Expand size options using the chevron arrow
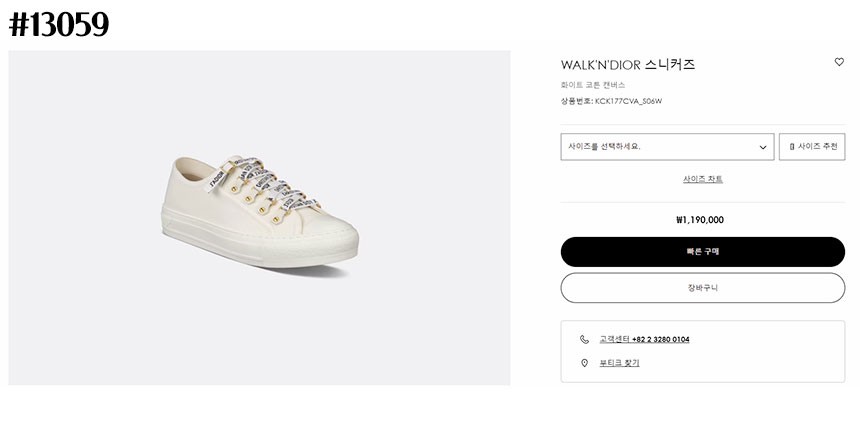Image resolution: width=860 pixels, height=431 pixels. (763, 147)
